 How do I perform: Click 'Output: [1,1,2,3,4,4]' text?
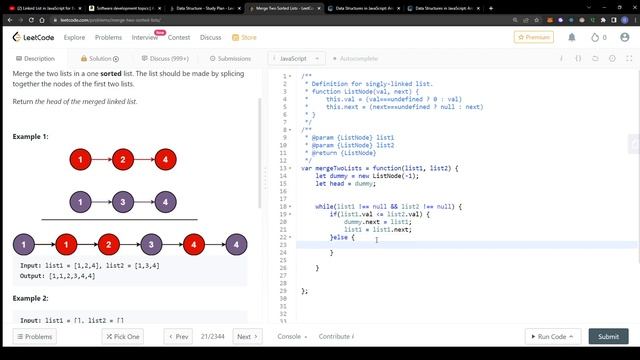point(58,276)
